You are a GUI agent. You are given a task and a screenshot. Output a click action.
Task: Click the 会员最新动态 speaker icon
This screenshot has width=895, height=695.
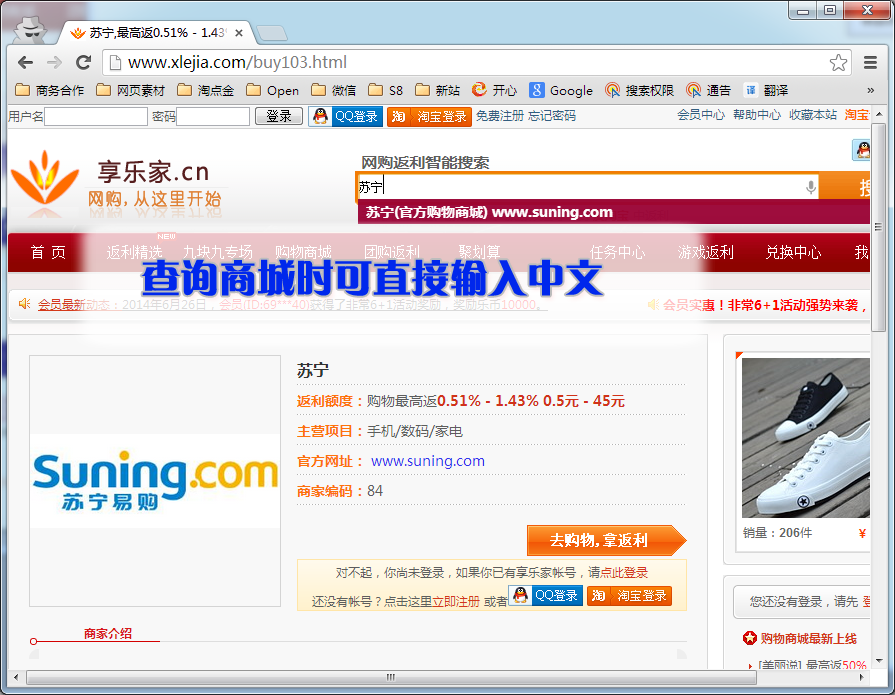(25, 304)
